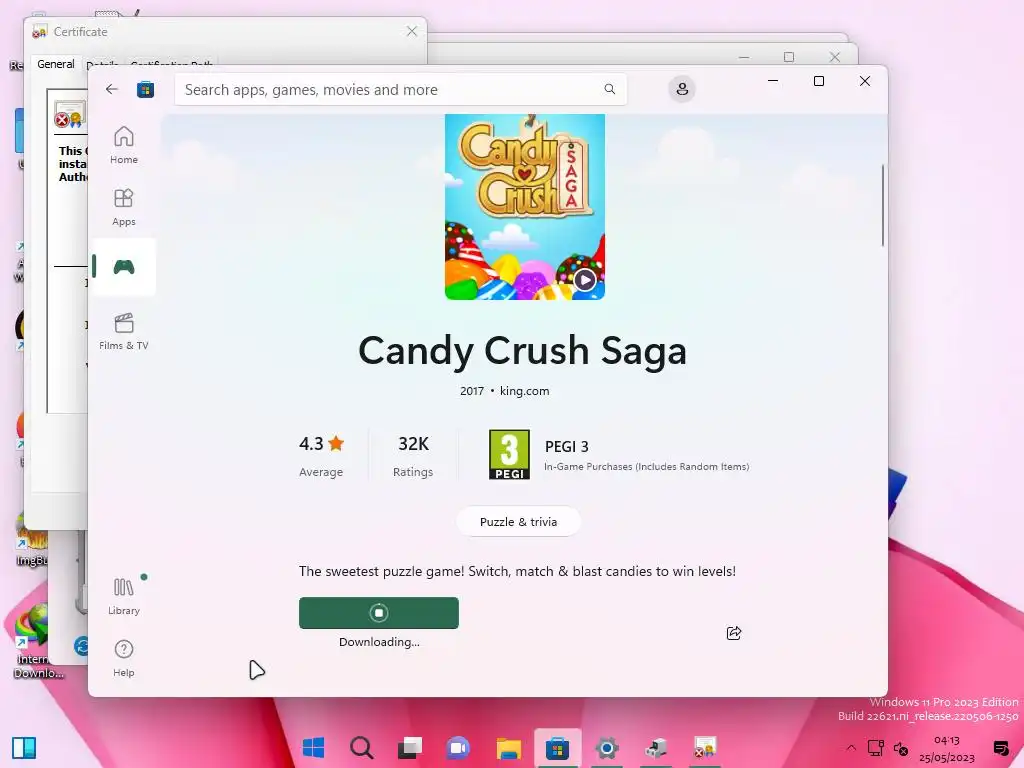Open the Chat app on the taskbar
Viewport: 1024px width, 768px height.
[x=458, y=747]
